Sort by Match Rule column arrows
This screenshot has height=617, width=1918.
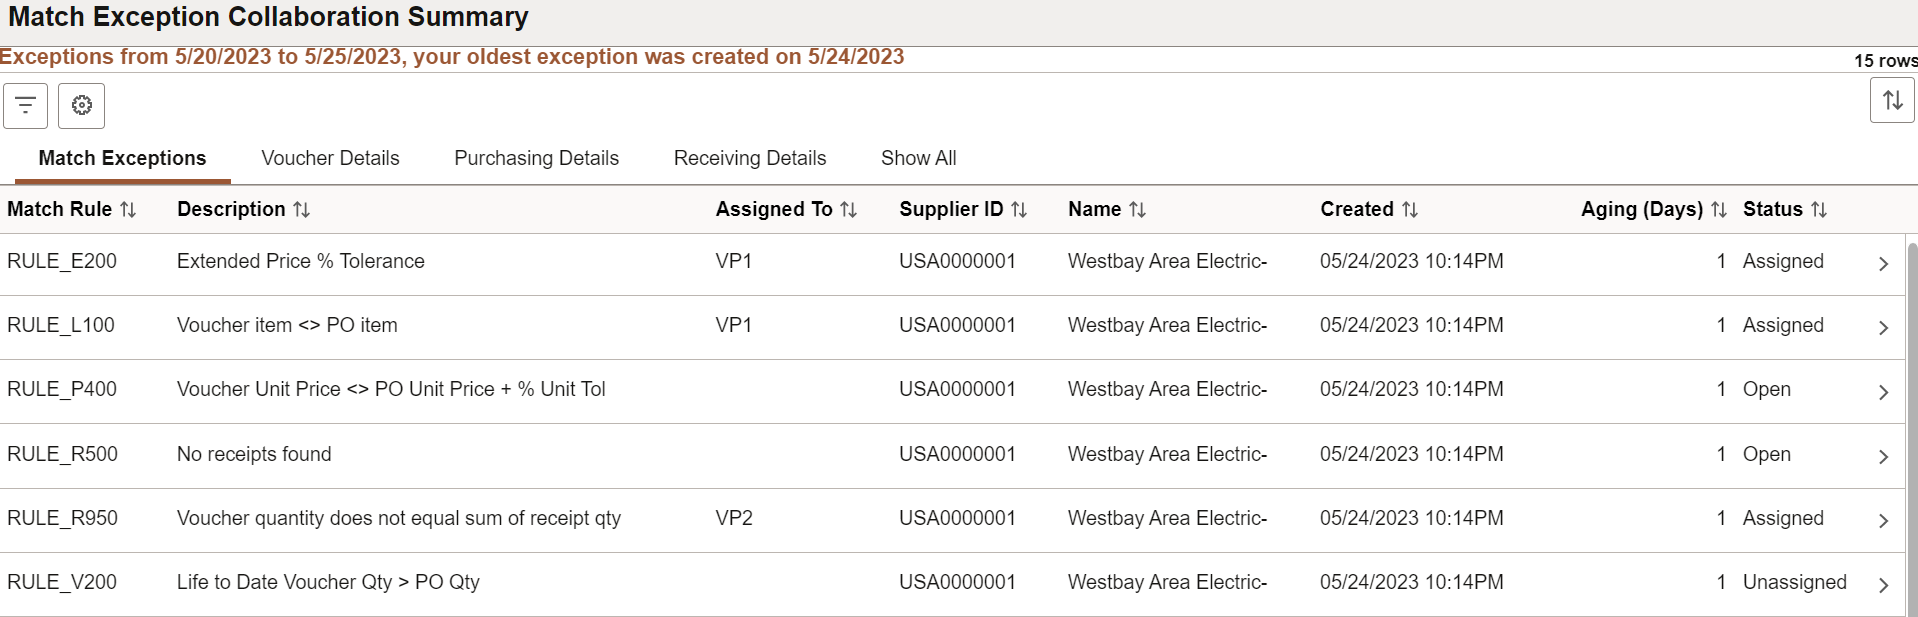[128, 210]
